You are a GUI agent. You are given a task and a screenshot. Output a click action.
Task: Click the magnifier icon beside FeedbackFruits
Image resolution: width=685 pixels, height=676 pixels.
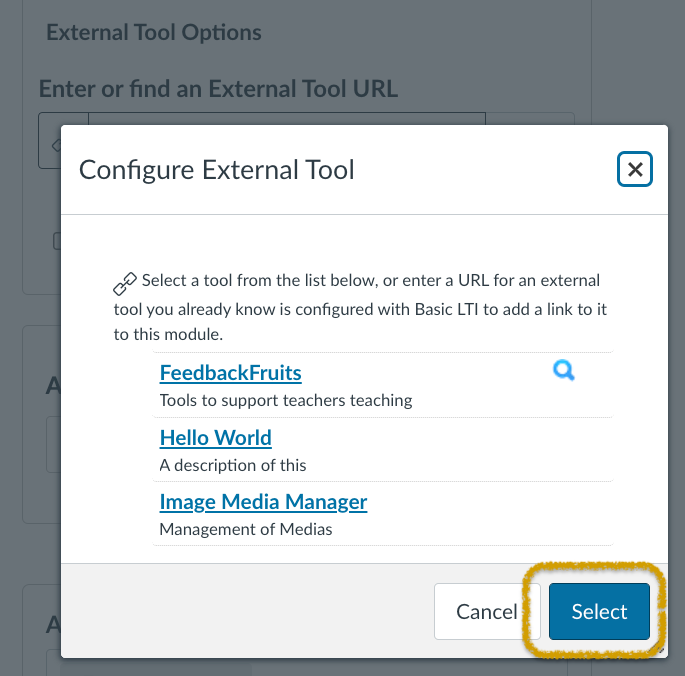click(564, 371)
